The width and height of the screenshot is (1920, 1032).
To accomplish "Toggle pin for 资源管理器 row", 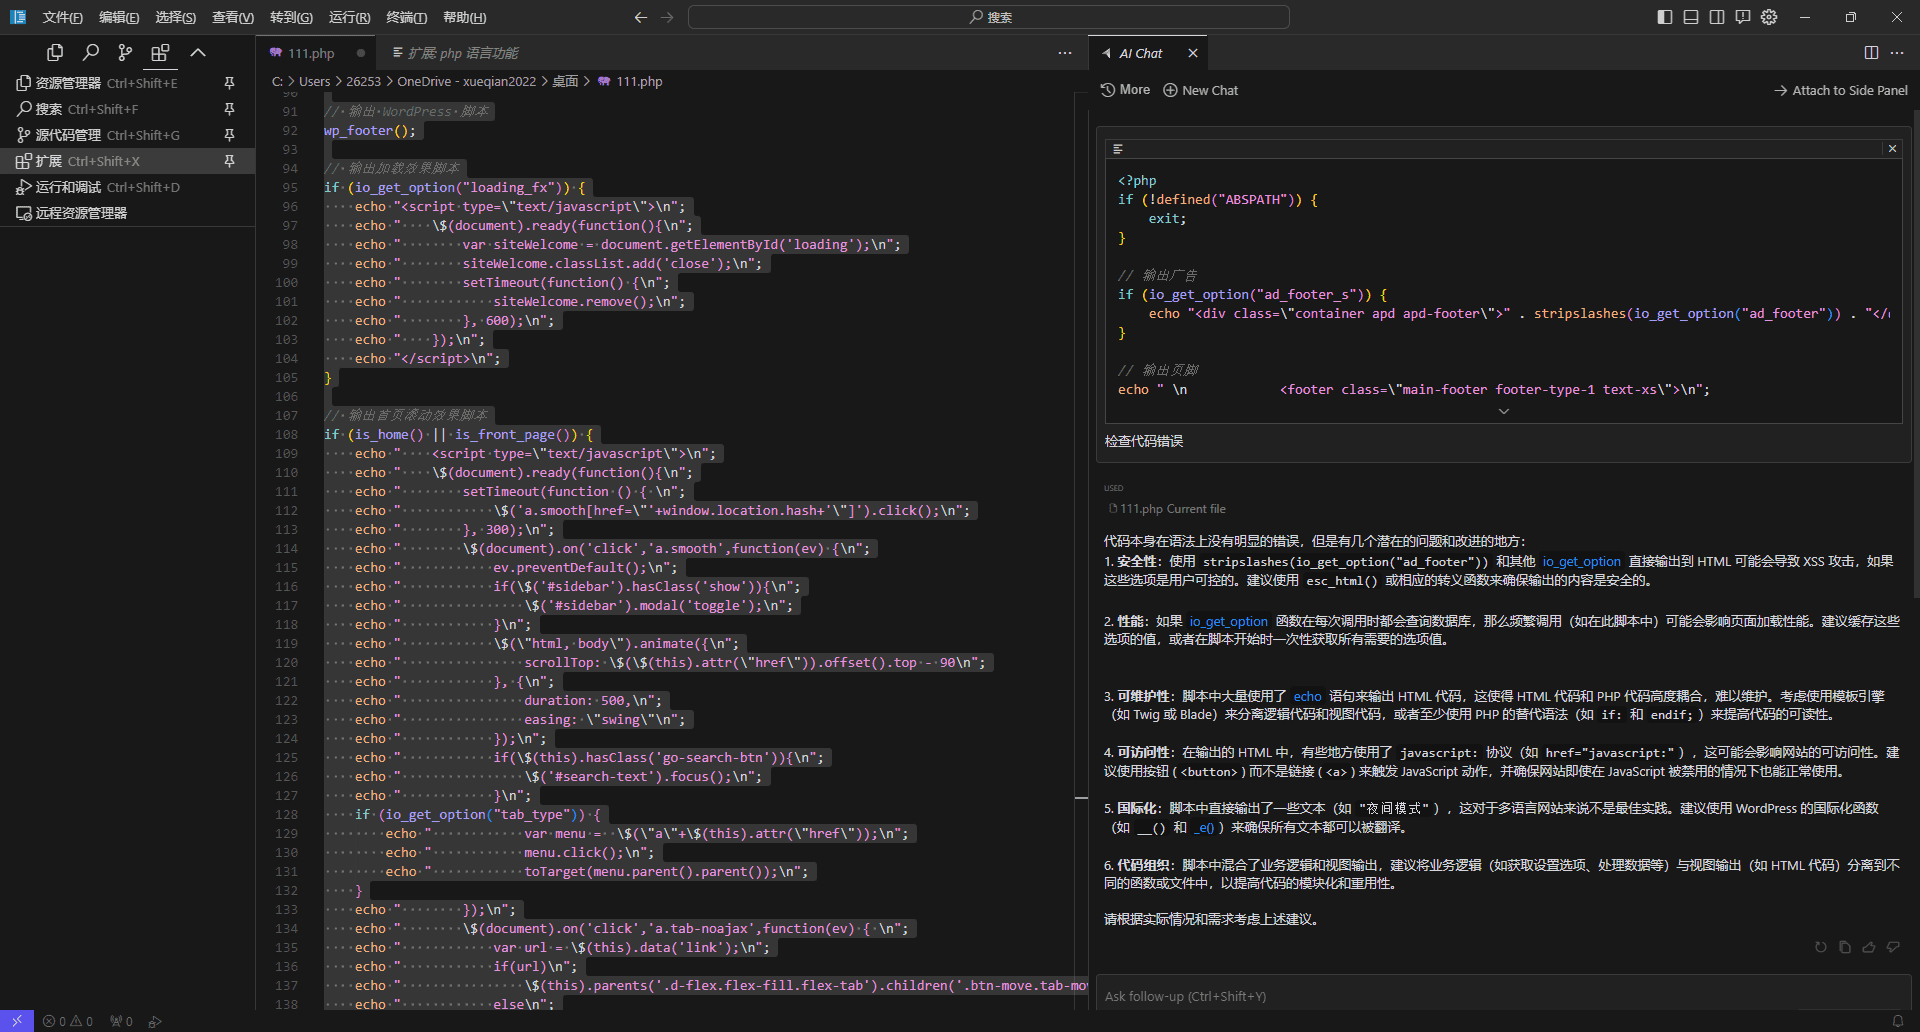I will (x=229, y=83).
